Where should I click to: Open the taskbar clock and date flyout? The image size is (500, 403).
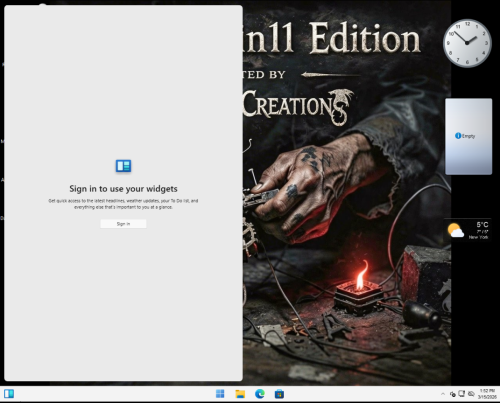[x=487, y=394]
